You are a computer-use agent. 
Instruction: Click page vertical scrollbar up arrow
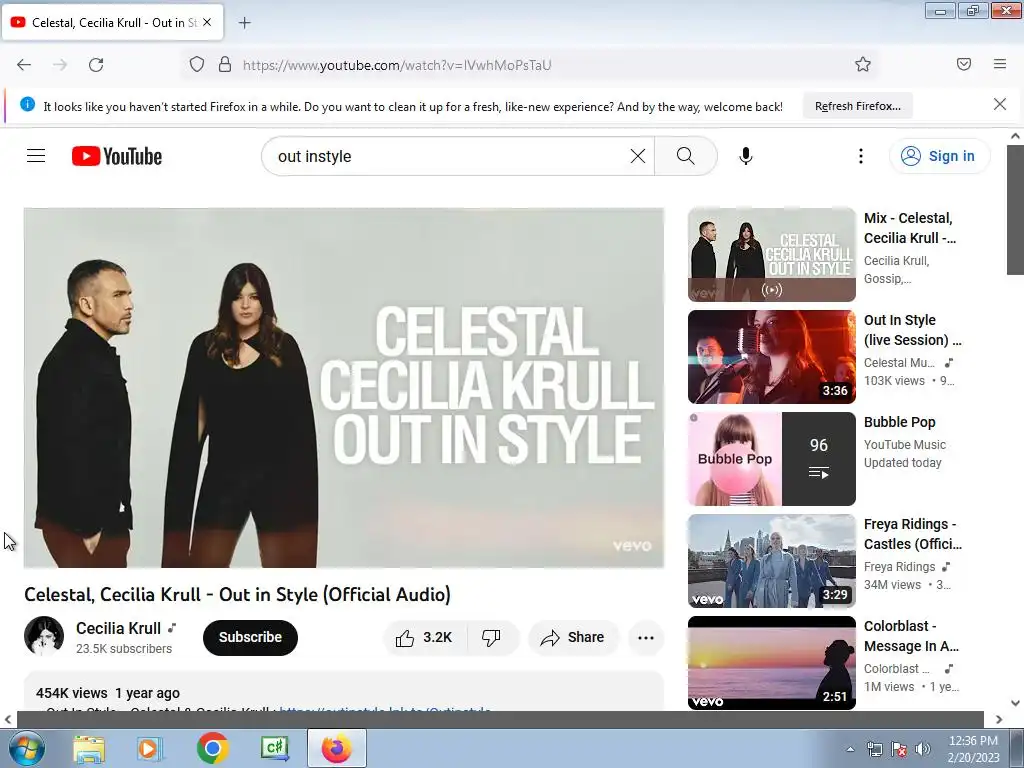click(x=1015, y=136)
